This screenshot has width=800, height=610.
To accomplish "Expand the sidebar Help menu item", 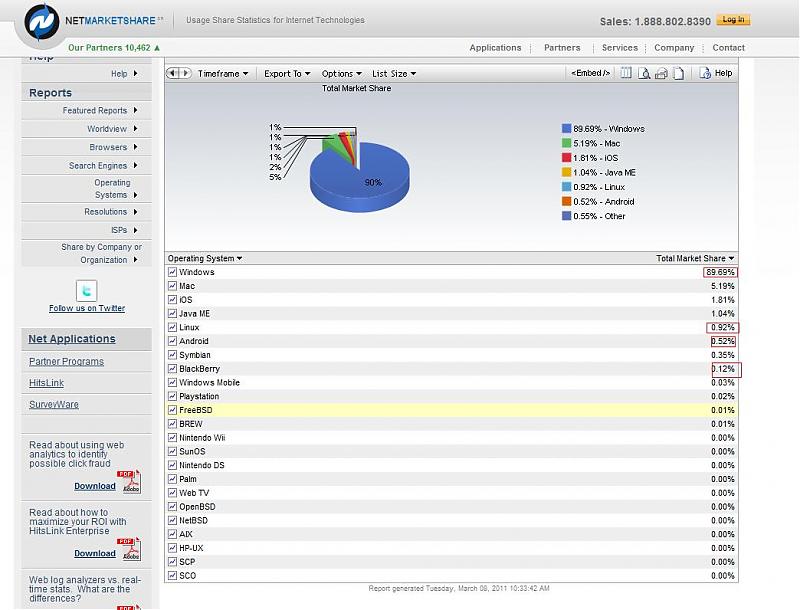I will pyautogui.click(x=124, y=73).
